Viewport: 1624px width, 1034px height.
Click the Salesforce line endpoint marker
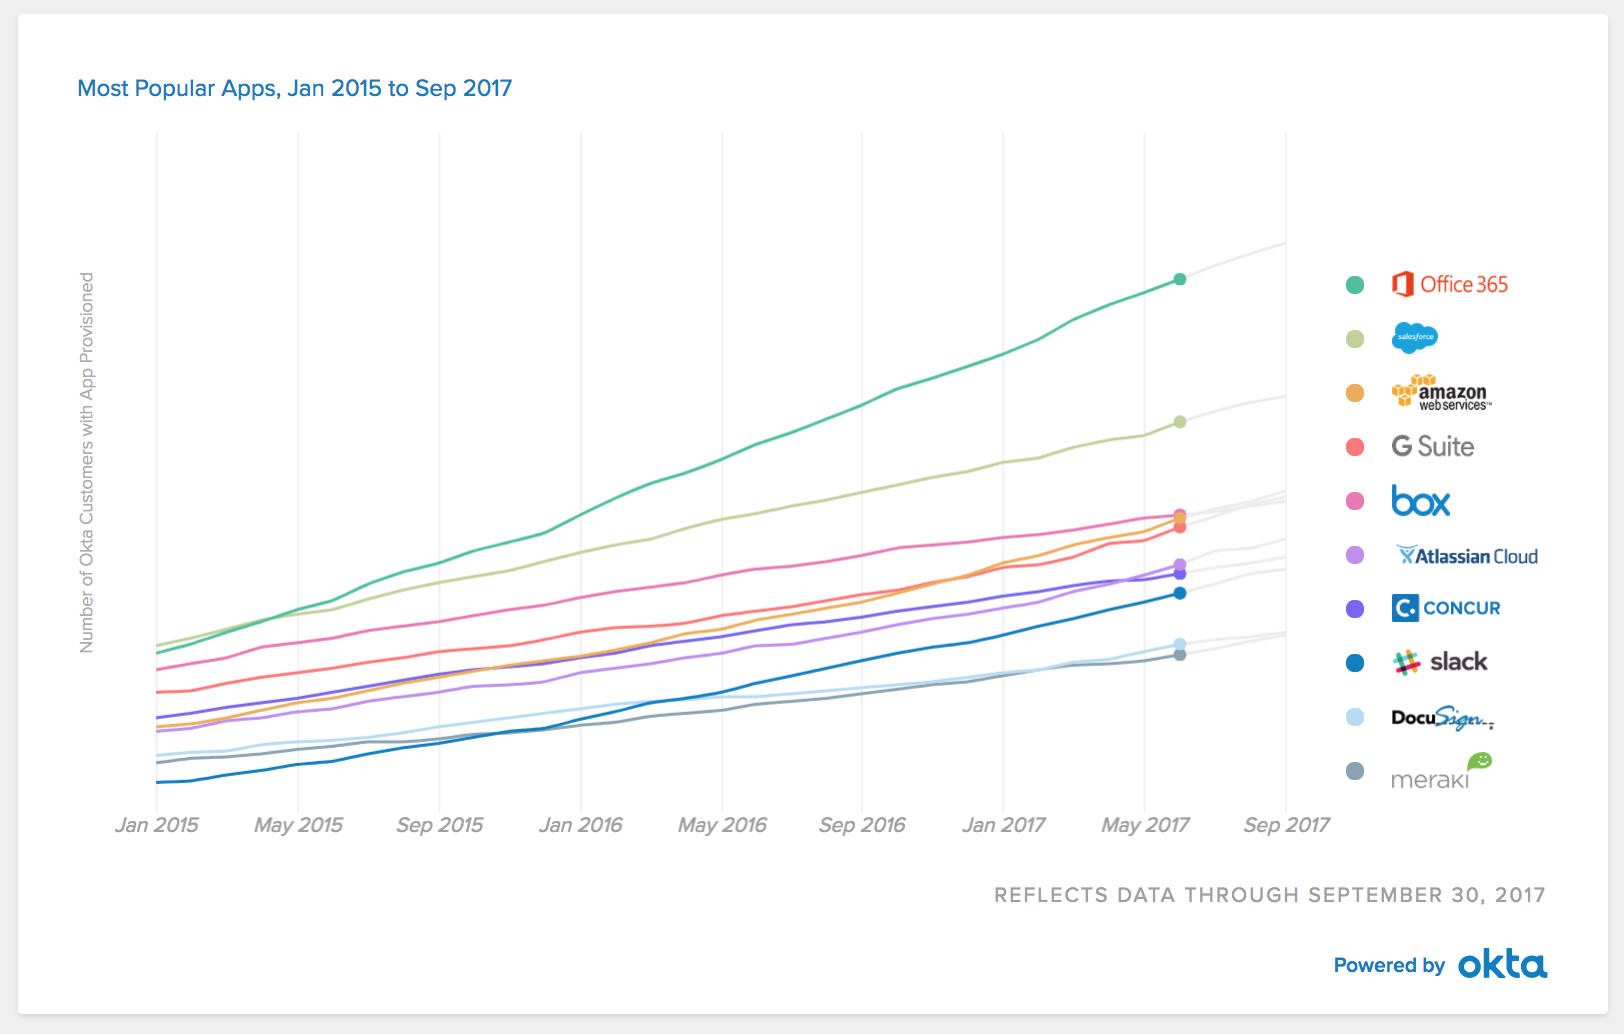pos(1180,422)
